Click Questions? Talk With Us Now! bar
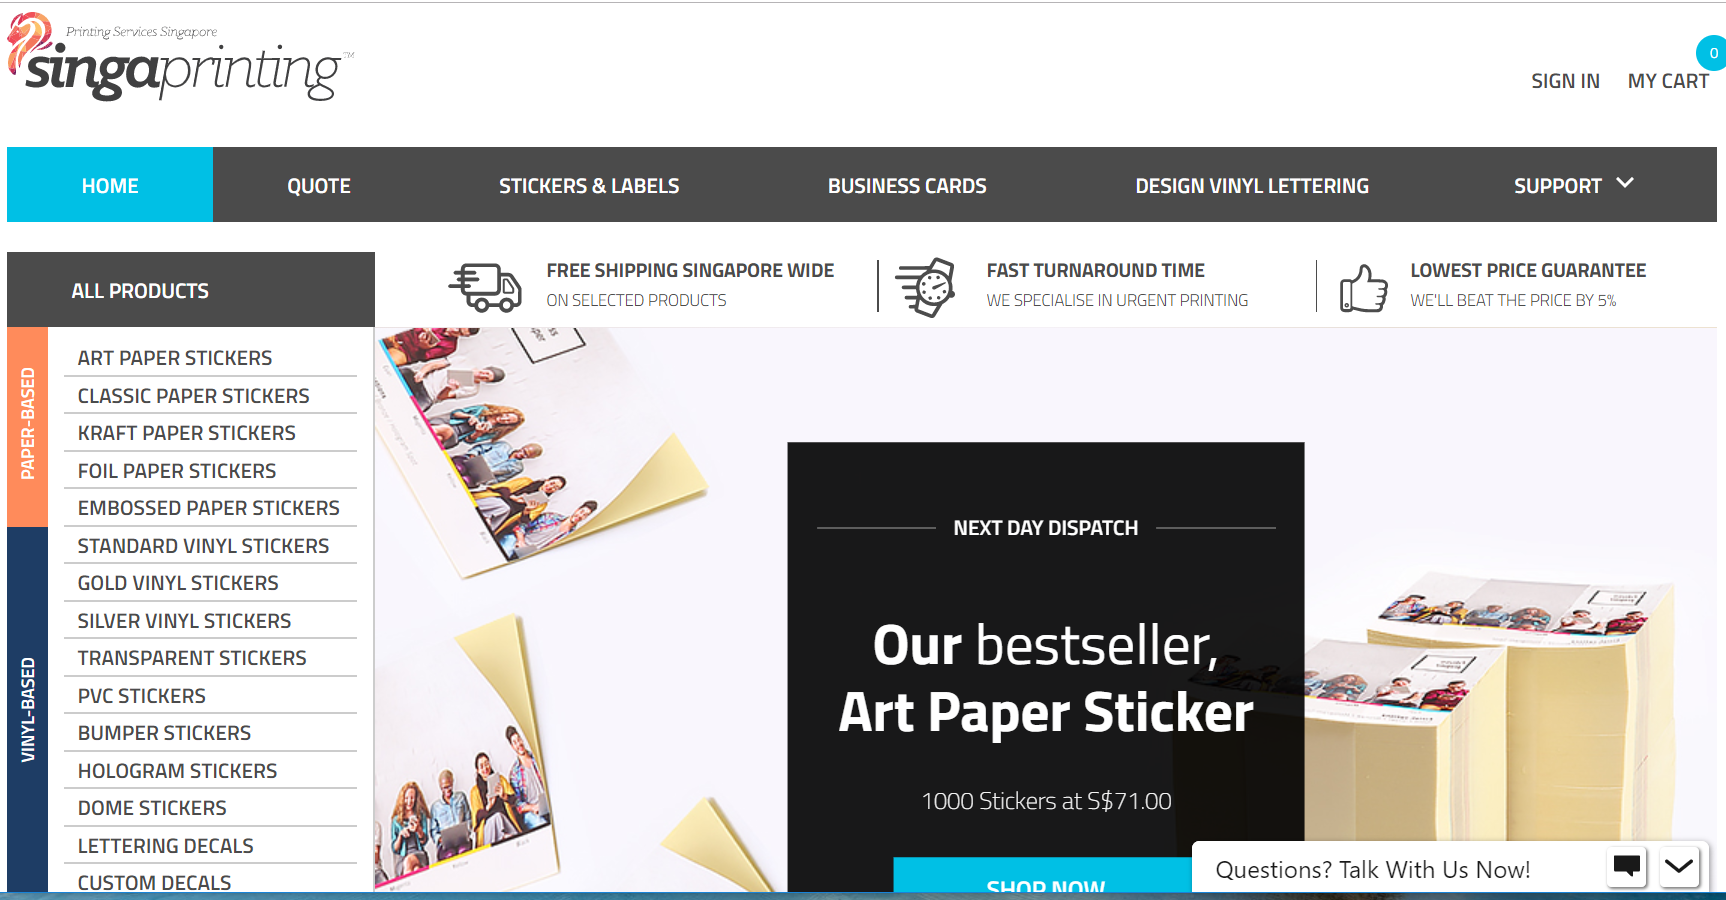 [1372, 869]
